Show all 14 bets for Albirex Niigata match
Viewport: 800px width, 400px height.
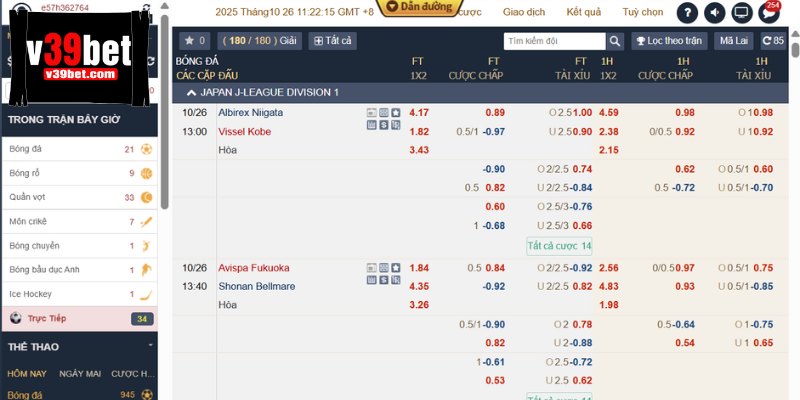[x=559, y=246]
